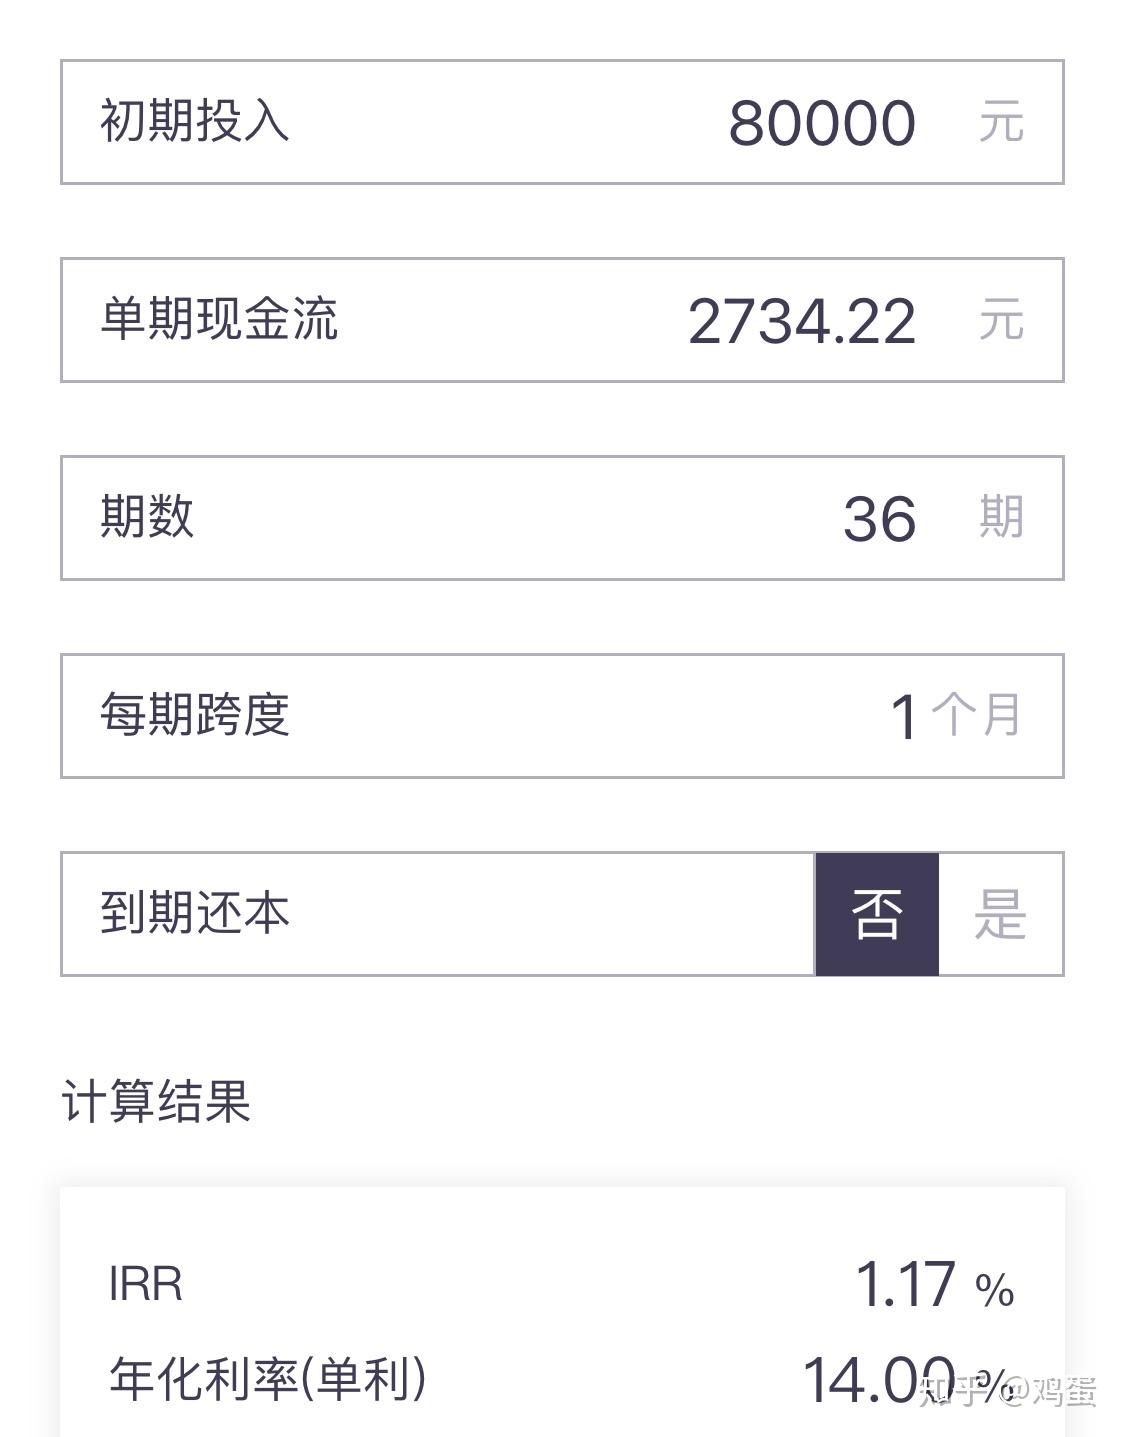Click the 年化利率(单利) result label
This screenshot has width=1125, height=1437.
(x=268, y=1379)
